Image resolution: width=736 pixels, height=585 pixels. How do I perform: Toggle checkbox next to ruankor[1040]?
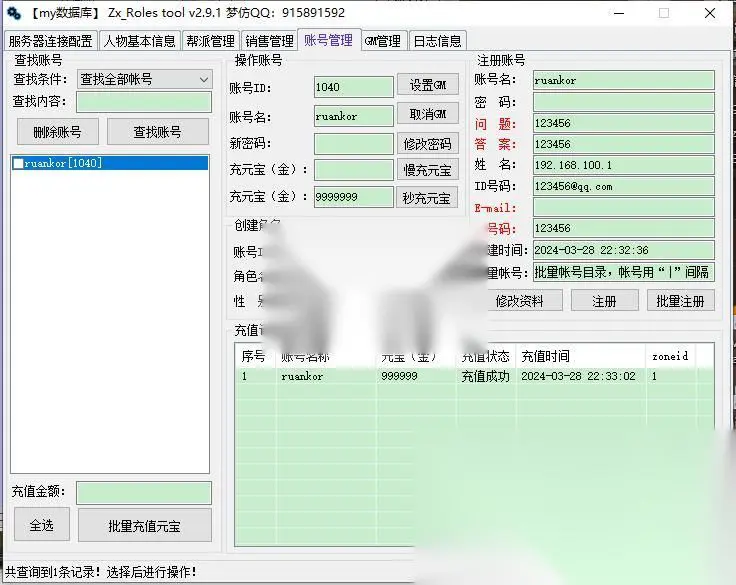click(x=18, y=163)
